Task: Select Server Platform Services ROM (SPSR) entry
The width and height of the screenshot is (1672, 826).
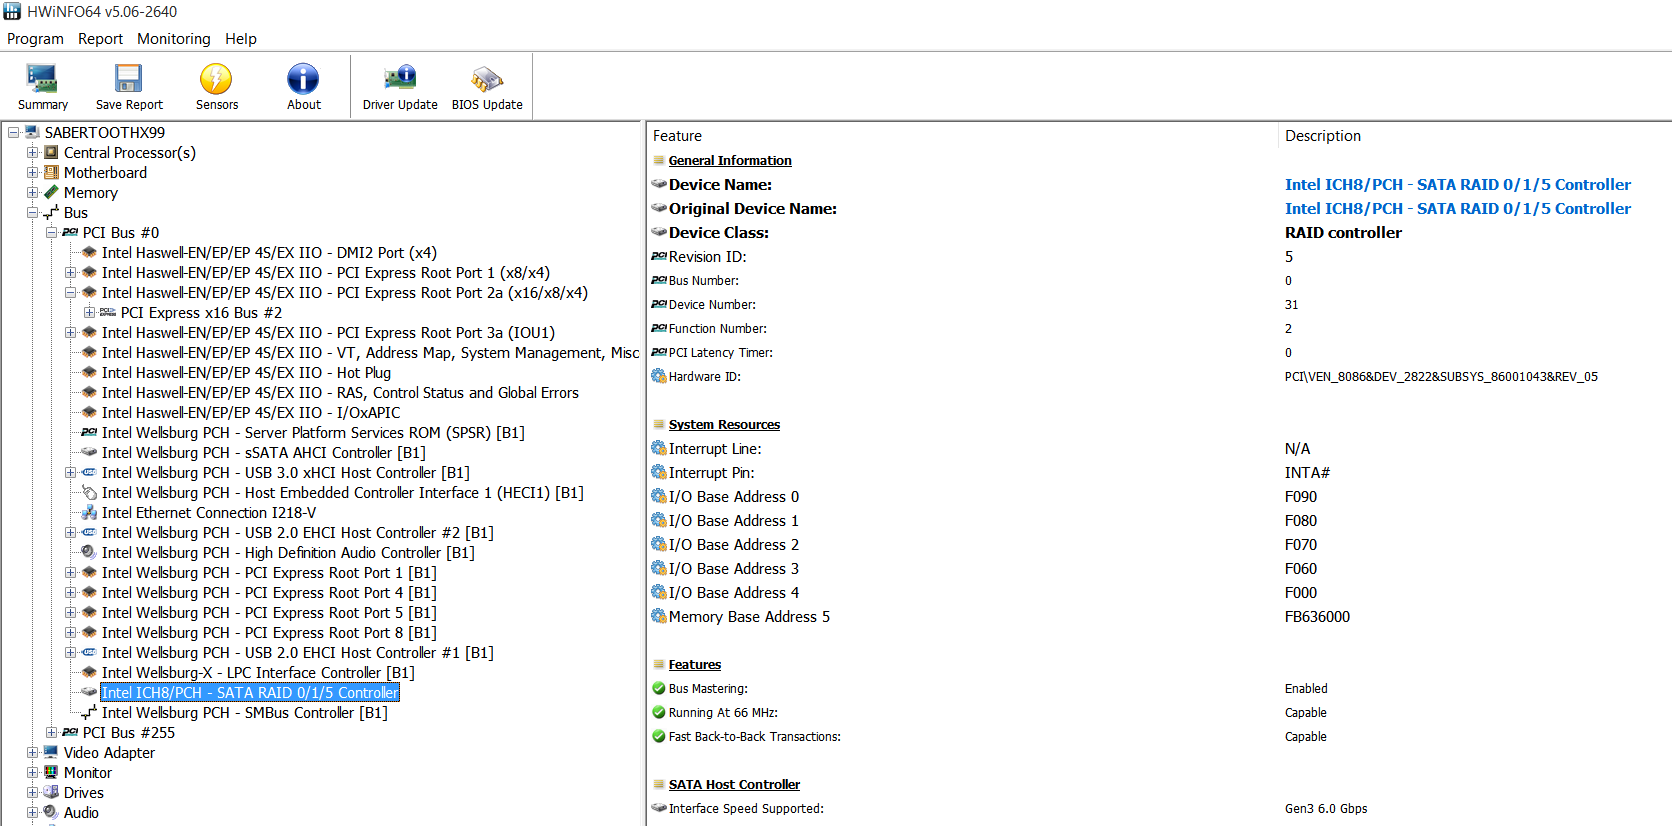Action: click(x=313, y=433)
